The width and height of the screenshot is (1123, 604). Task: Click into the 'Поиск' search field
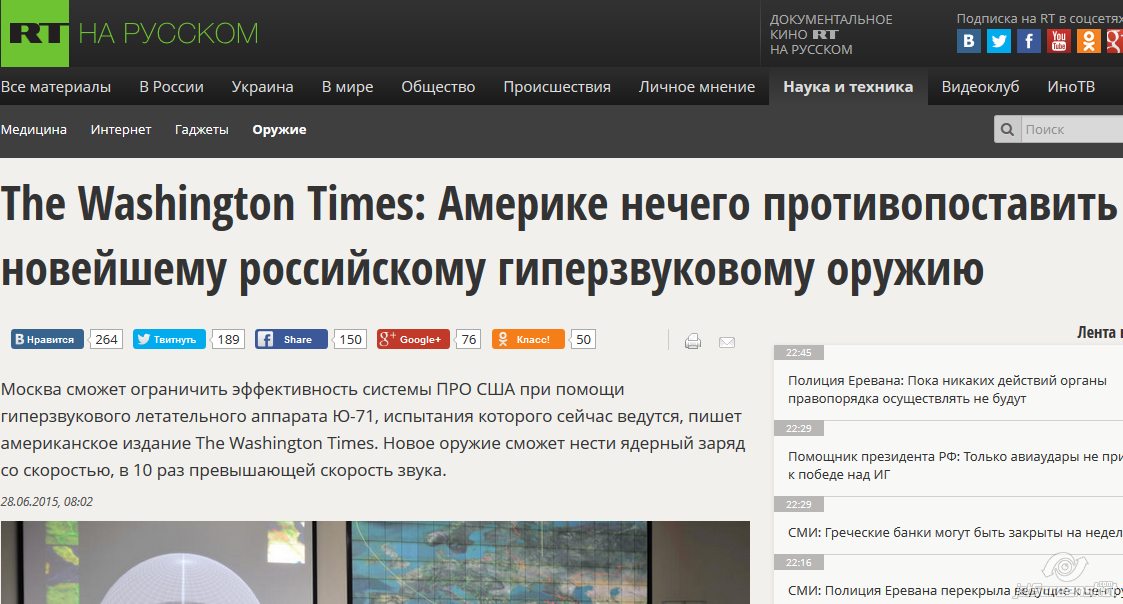pos(1072,129)
